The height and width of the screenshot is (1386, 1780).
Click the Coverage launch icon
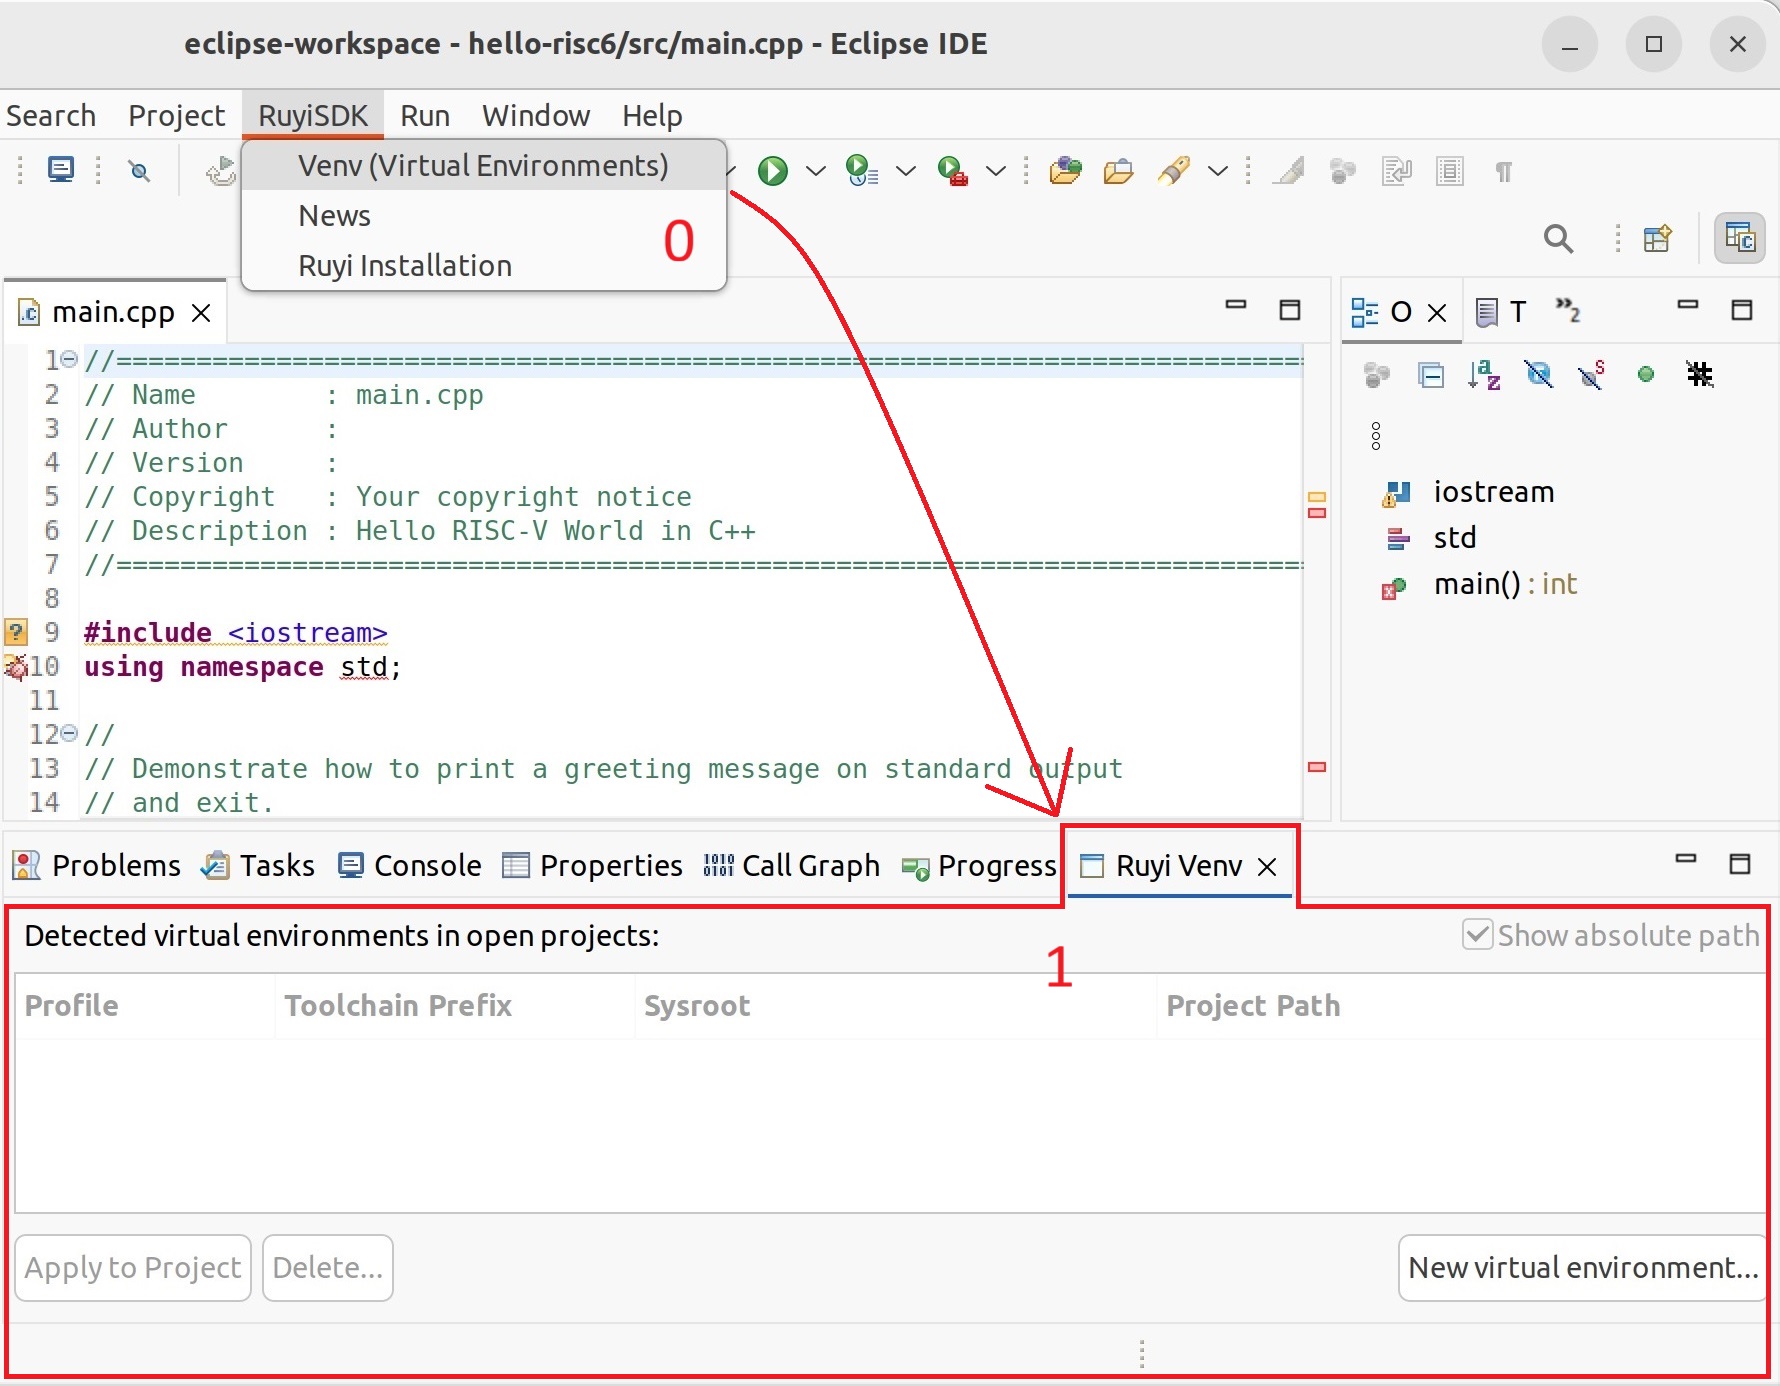pos(860,171)
